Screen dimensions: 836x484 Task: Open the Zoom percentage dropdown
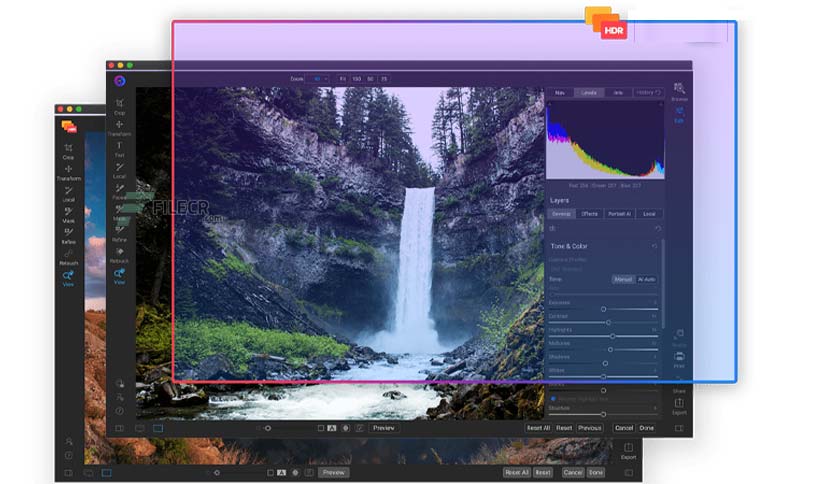click(x=319, y=79)
